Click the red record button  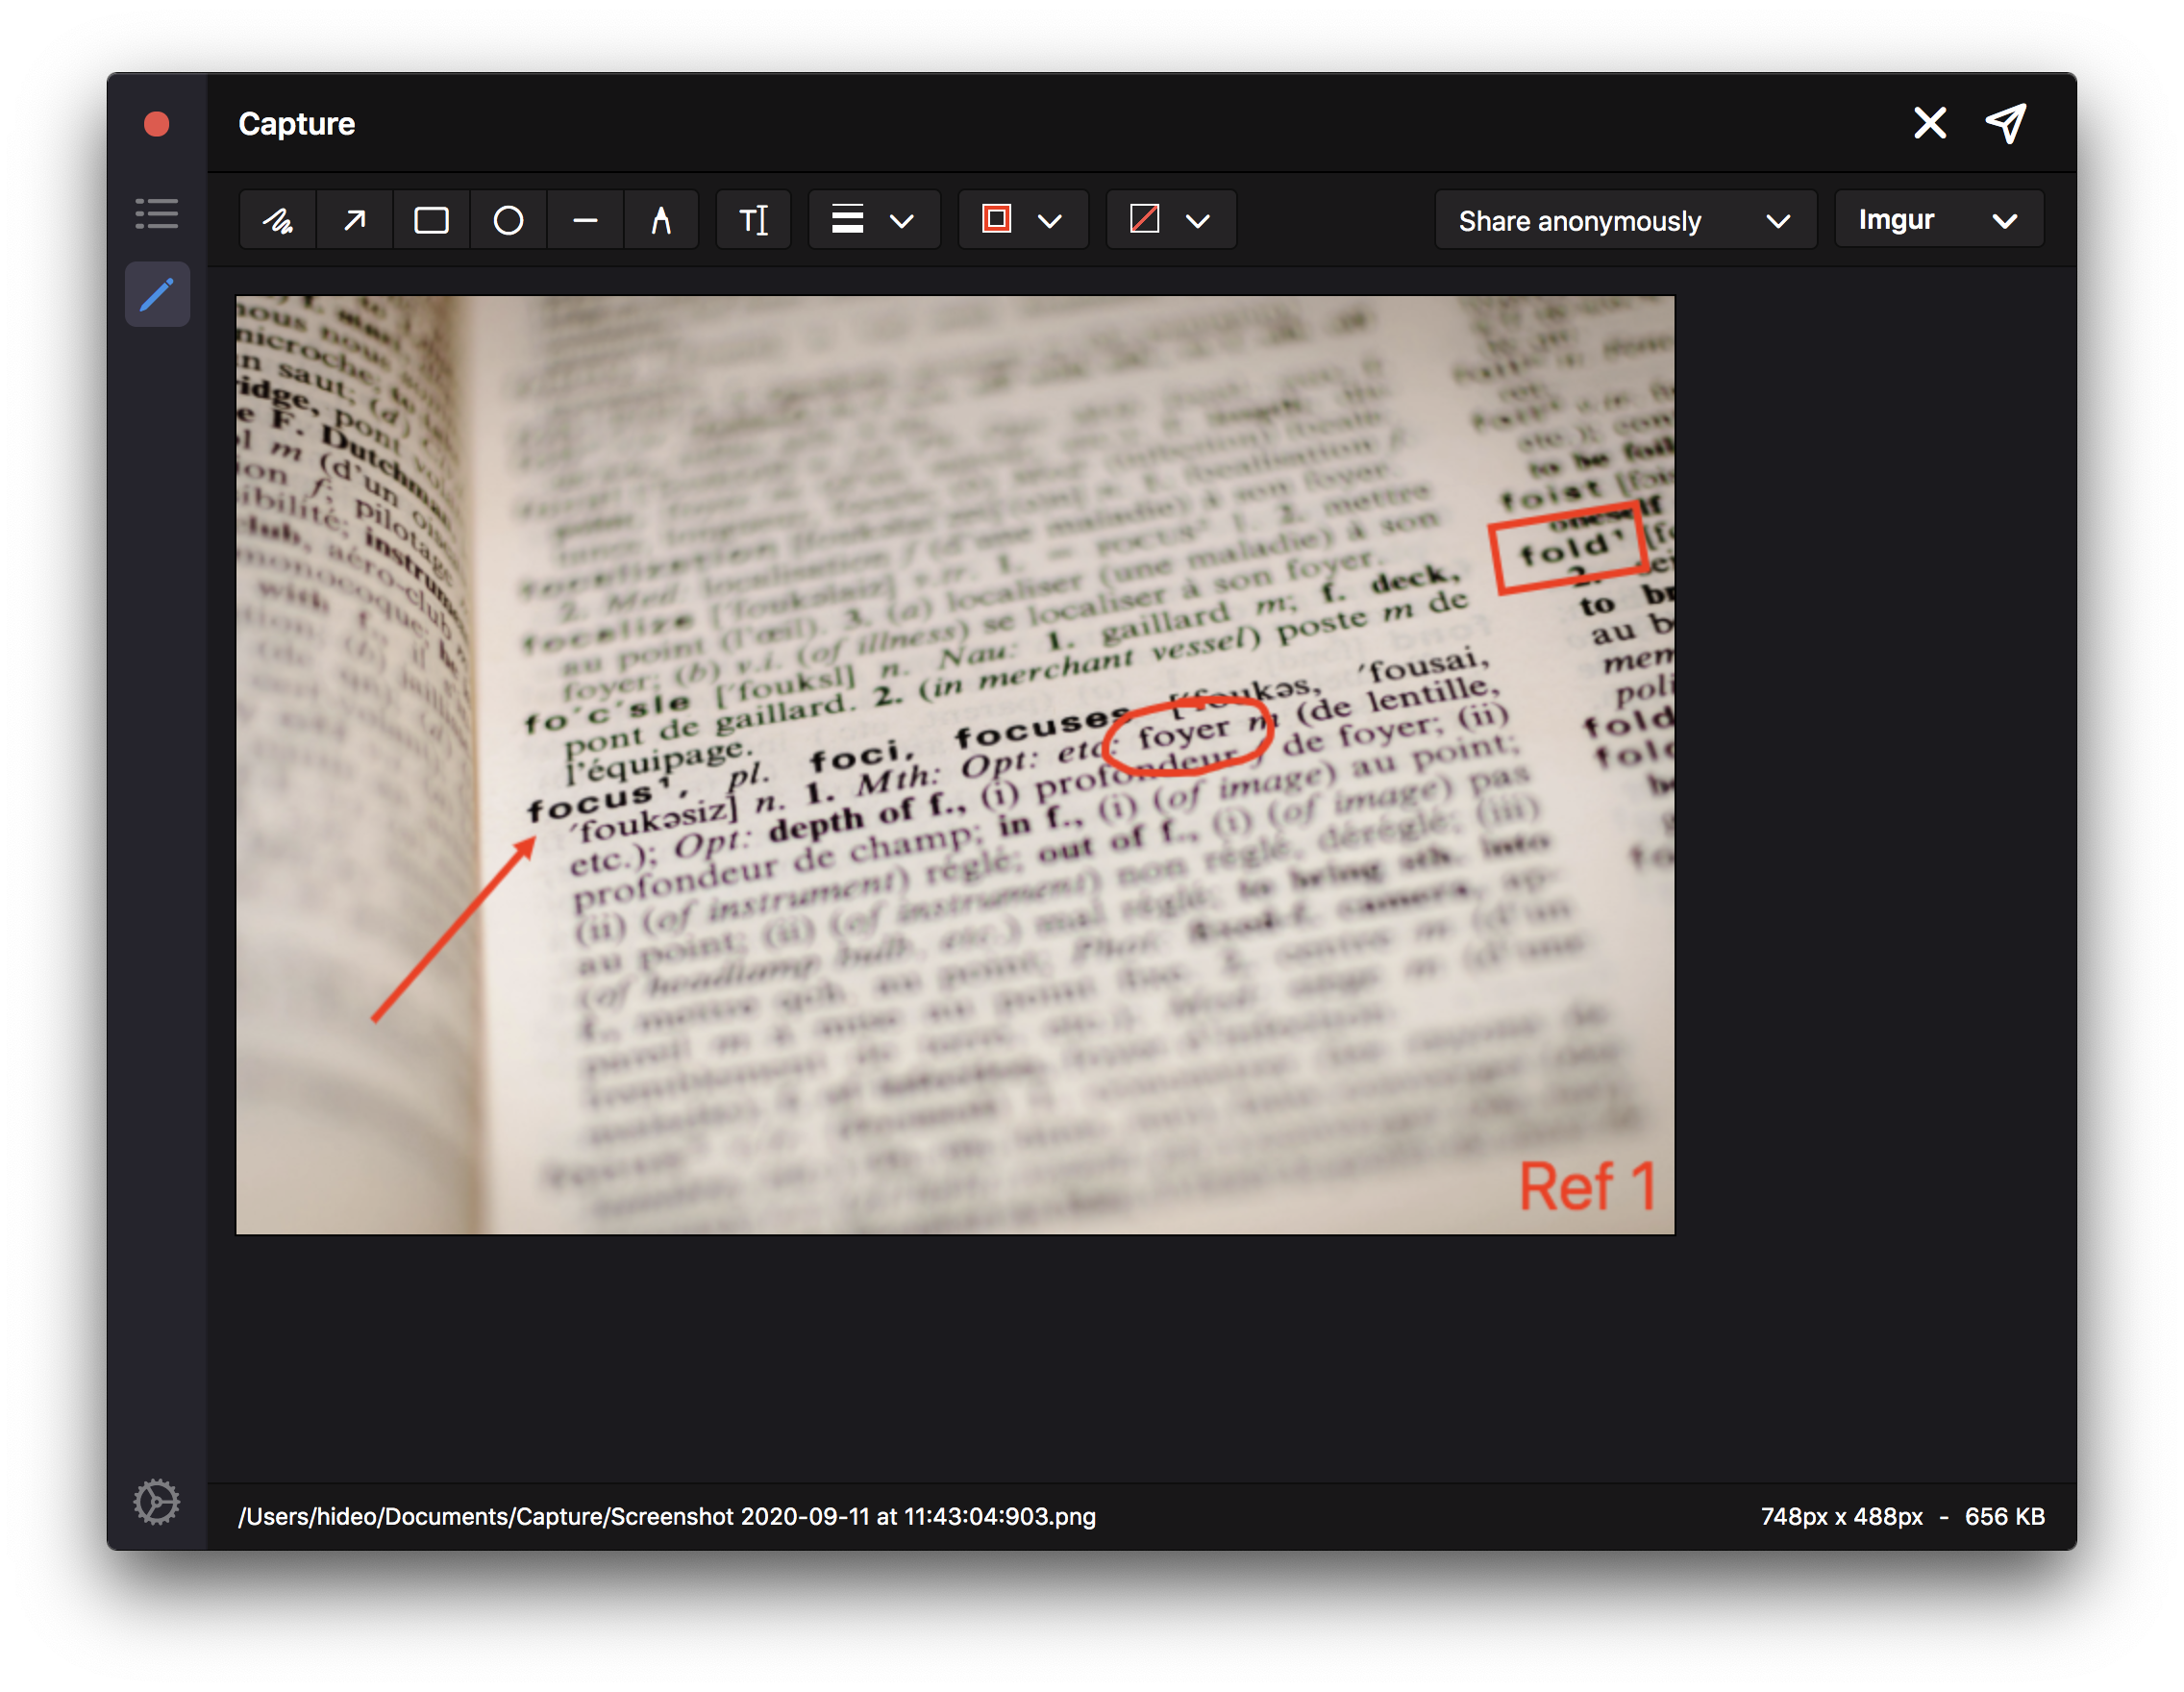(157, 124)
